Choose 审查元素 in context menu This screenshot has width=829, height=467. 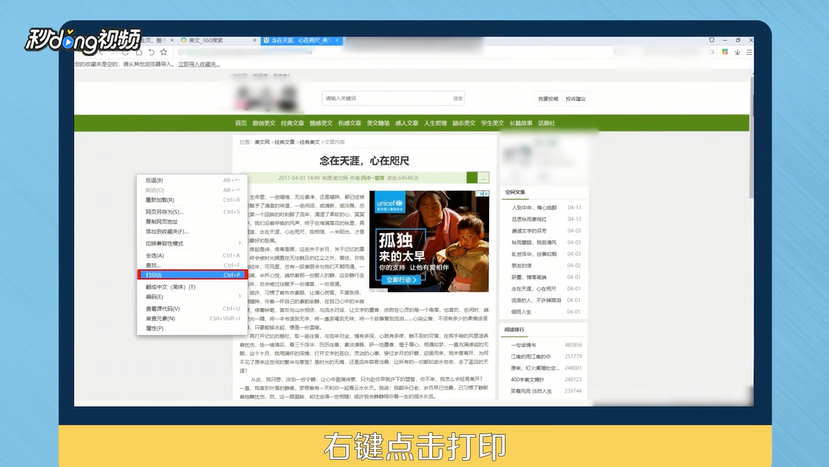[x=192, y=318]
